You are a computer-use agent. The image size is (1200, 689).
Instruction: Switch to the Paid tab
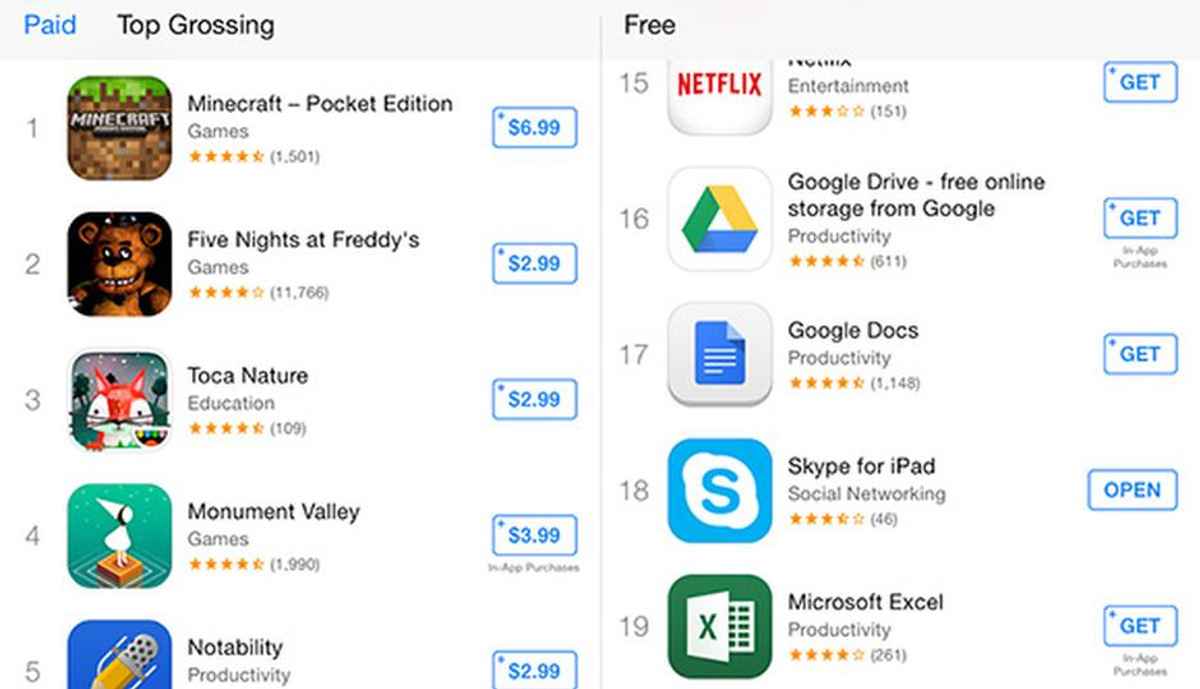[49, 25]
